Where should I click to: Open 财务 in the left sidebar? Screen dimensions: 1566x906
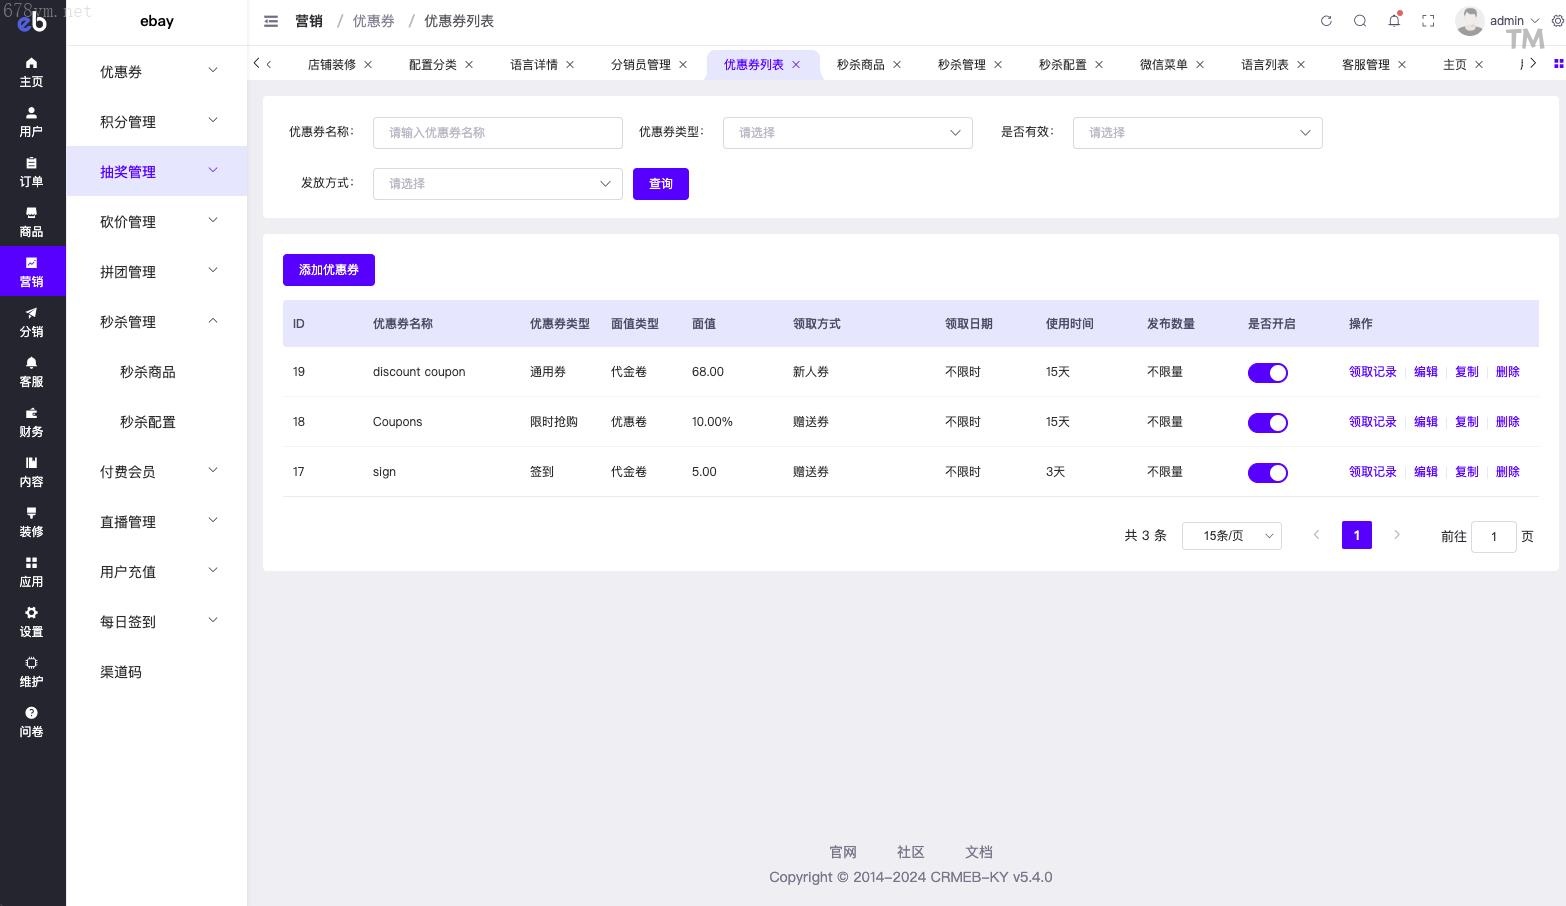pos(32,421)
